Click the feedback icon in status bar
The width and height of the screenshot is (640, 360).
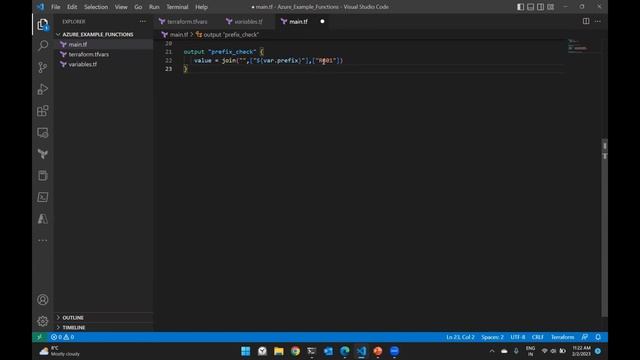click(x=584, y=337)
